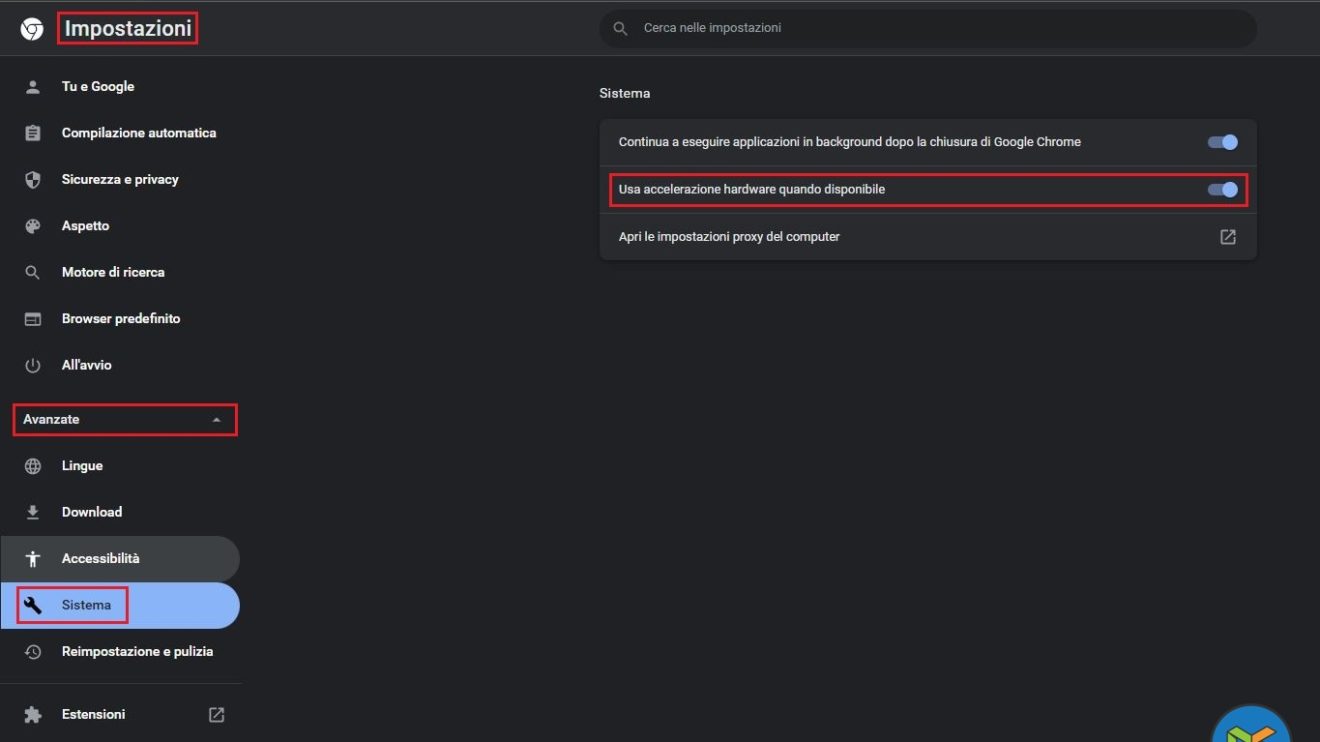
Task: Collapse the Avanzate section
Action: (x=217, y=420)
